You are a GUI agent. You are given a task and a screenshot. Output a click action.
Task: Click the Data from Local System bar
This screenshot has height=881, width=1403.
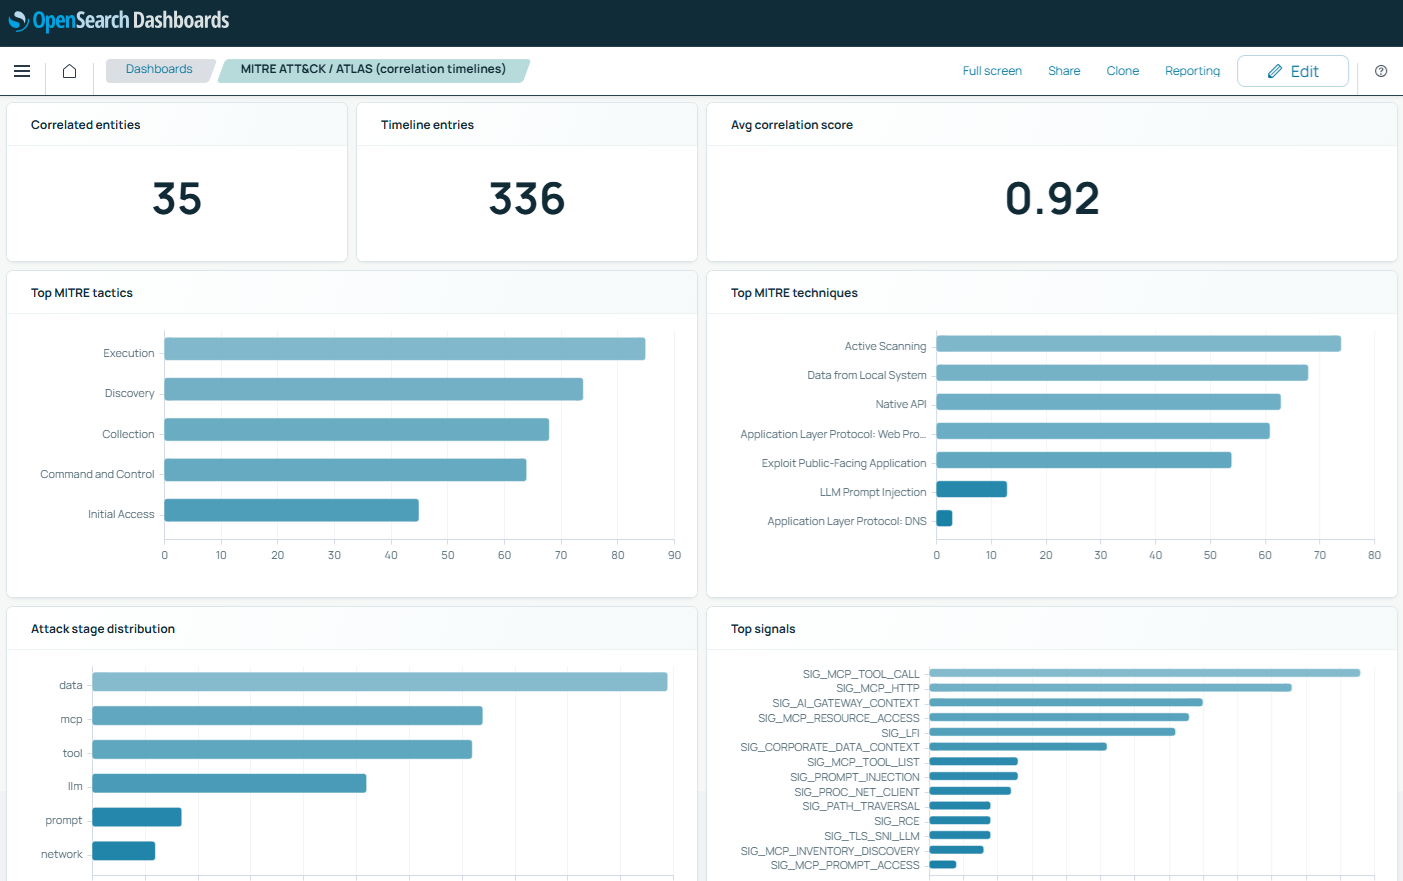1122,373
